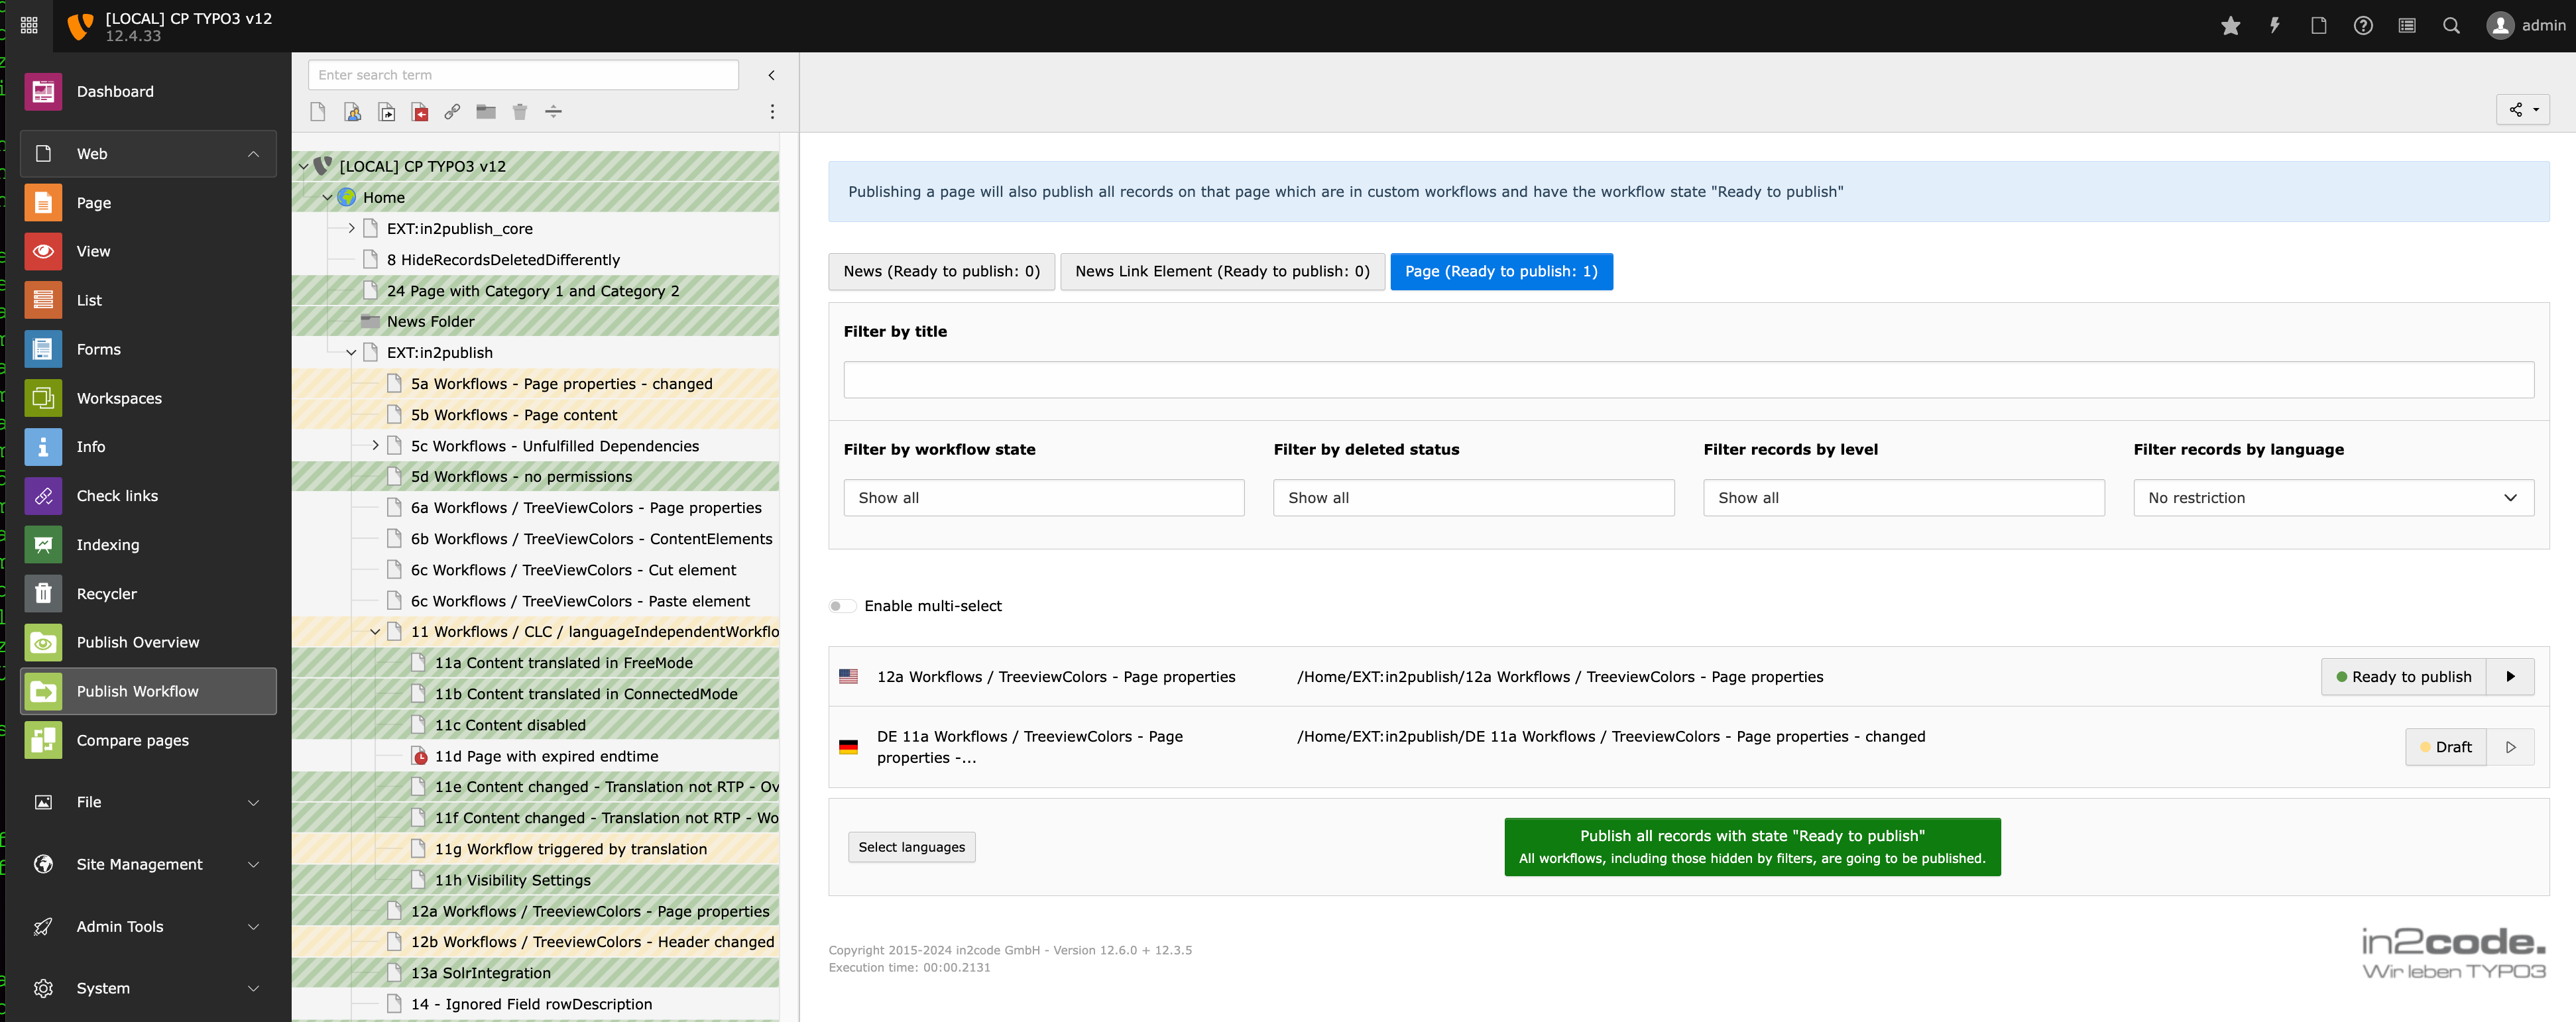Open the Forms module
This screenshot has height=1022, width=2576.
(148, 350)
